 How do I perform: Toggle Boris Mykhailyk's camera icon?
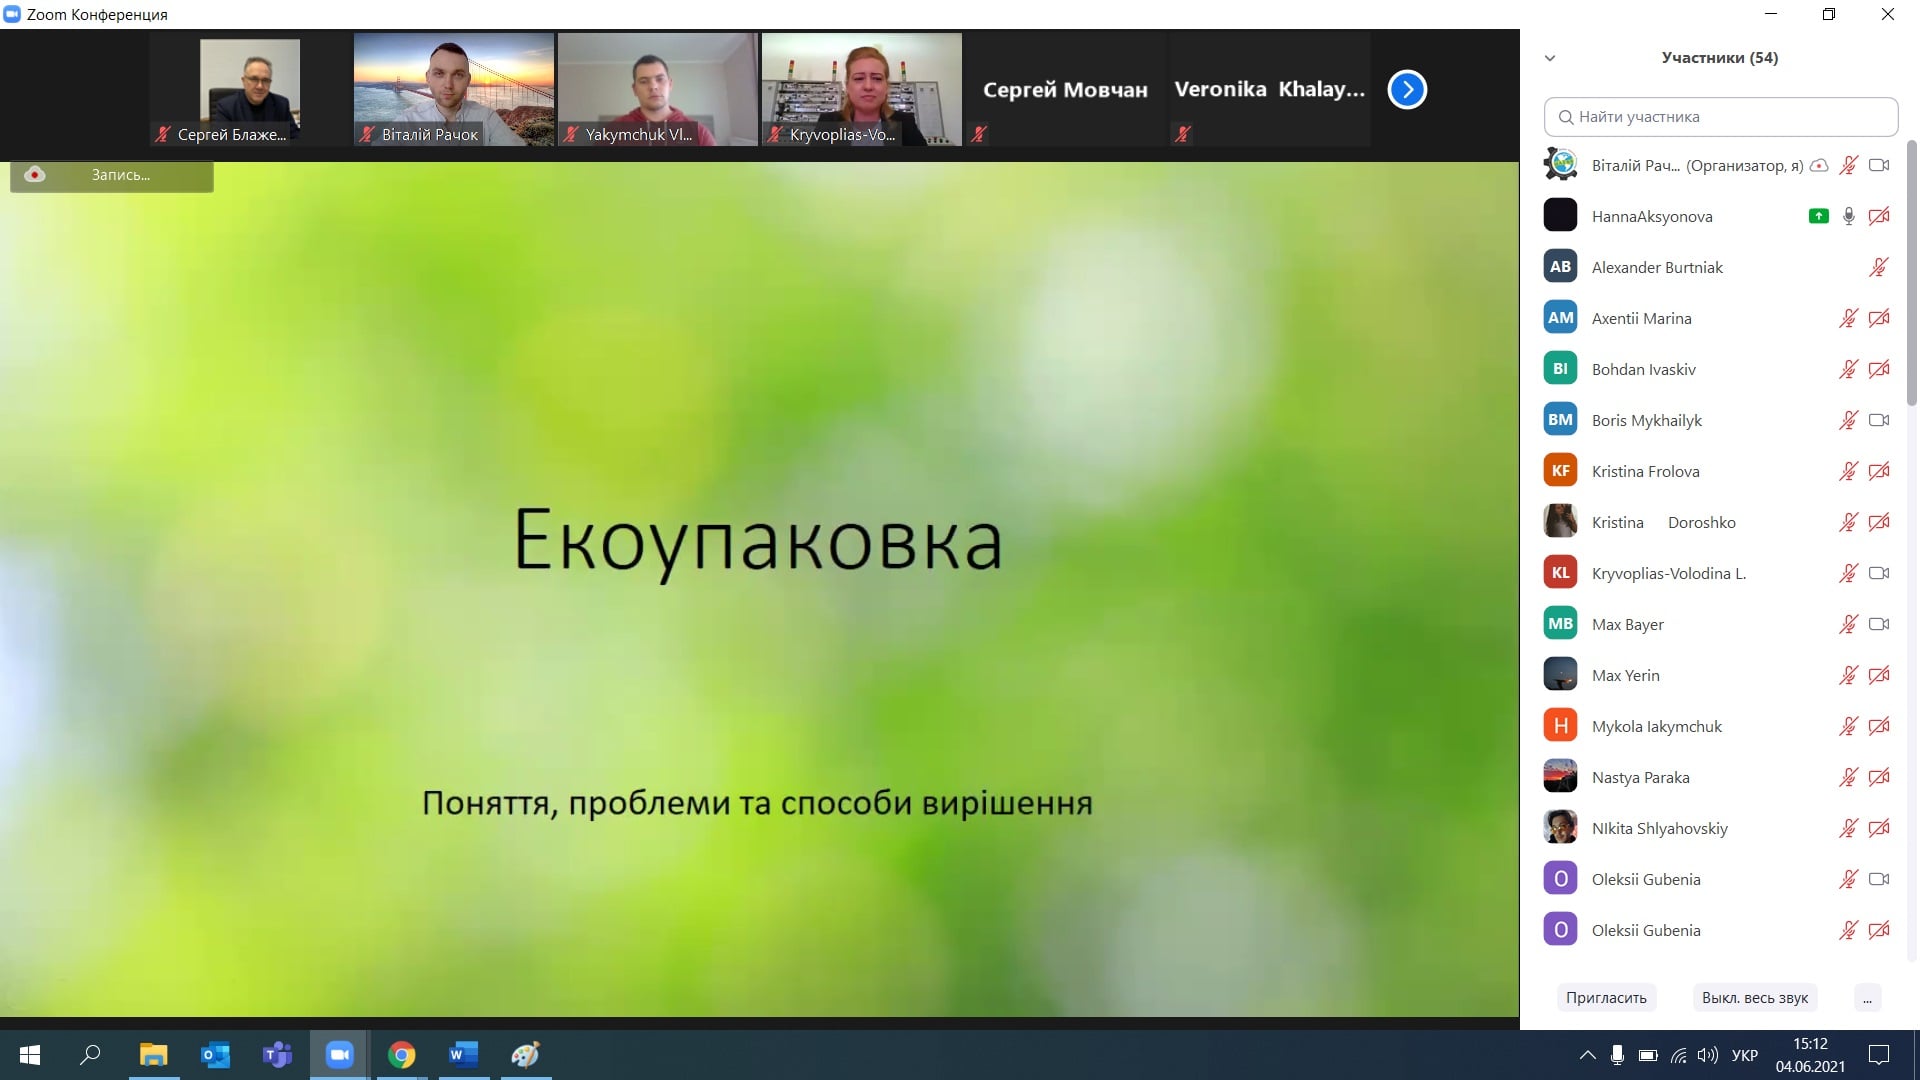pyautogui.click(x=1878, y=420)
